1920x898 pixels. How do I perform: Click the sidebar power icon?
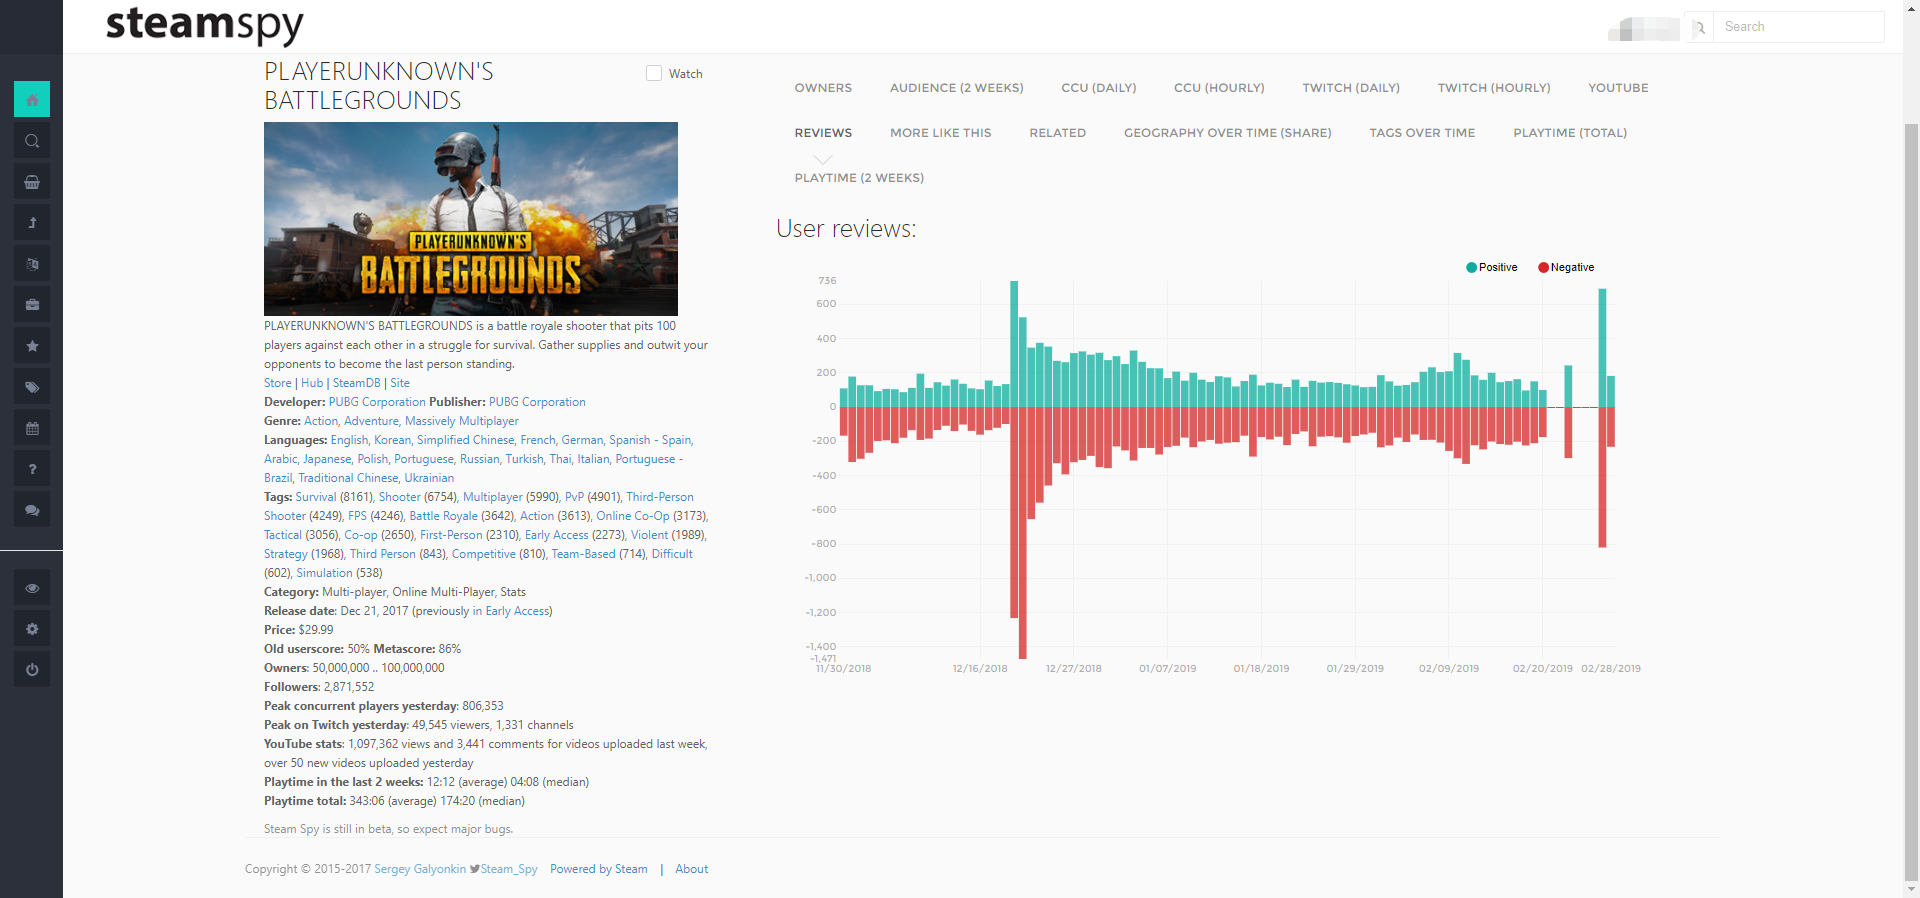pyautogui.click(x=32, y=670)
